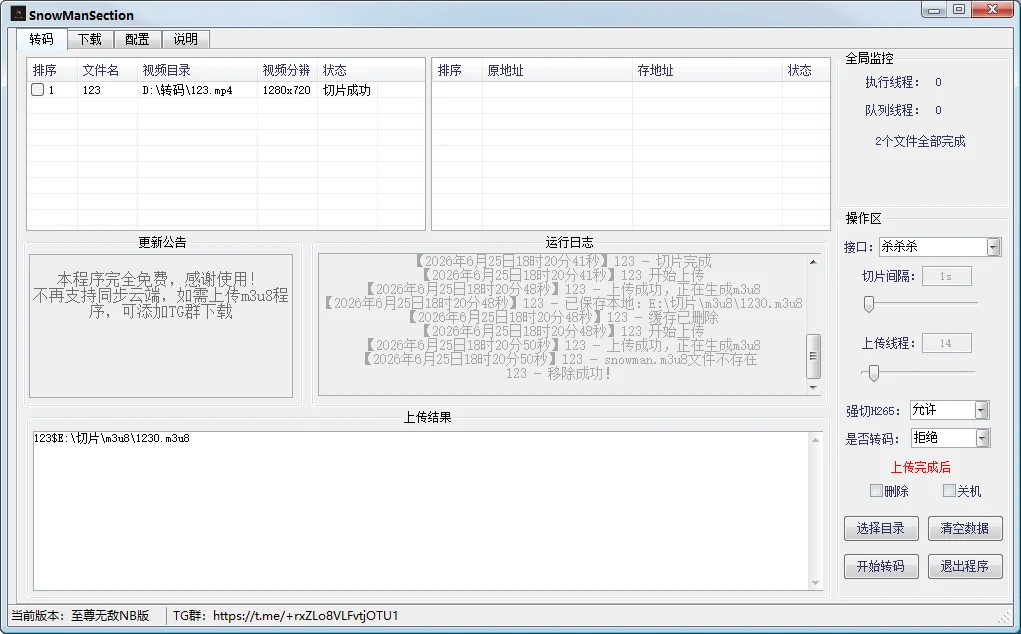Maximize the SnowManSection window
1021x634 pixels.
point(959,10)
